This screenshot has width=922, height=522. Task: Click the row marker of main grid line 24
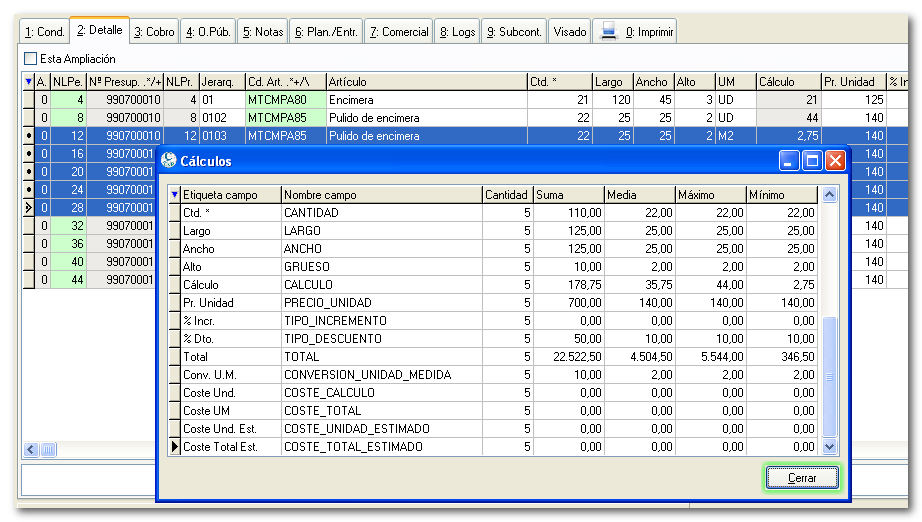[28, 190]
